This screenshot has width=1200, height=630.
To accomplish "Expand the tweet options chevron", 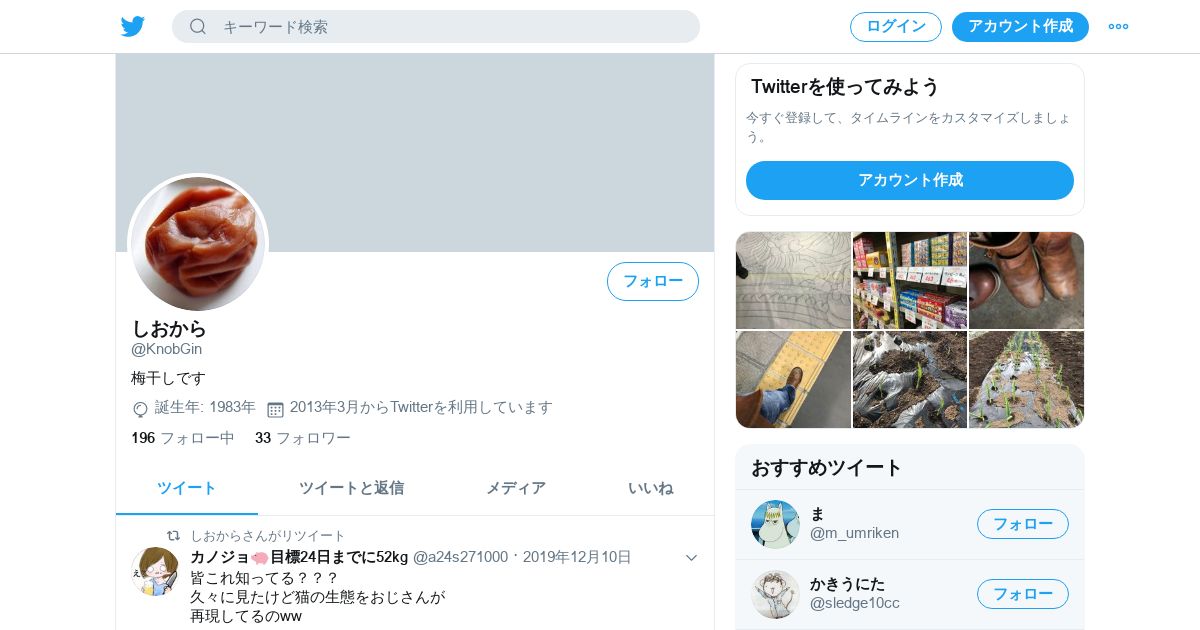I will click(691, 558).
